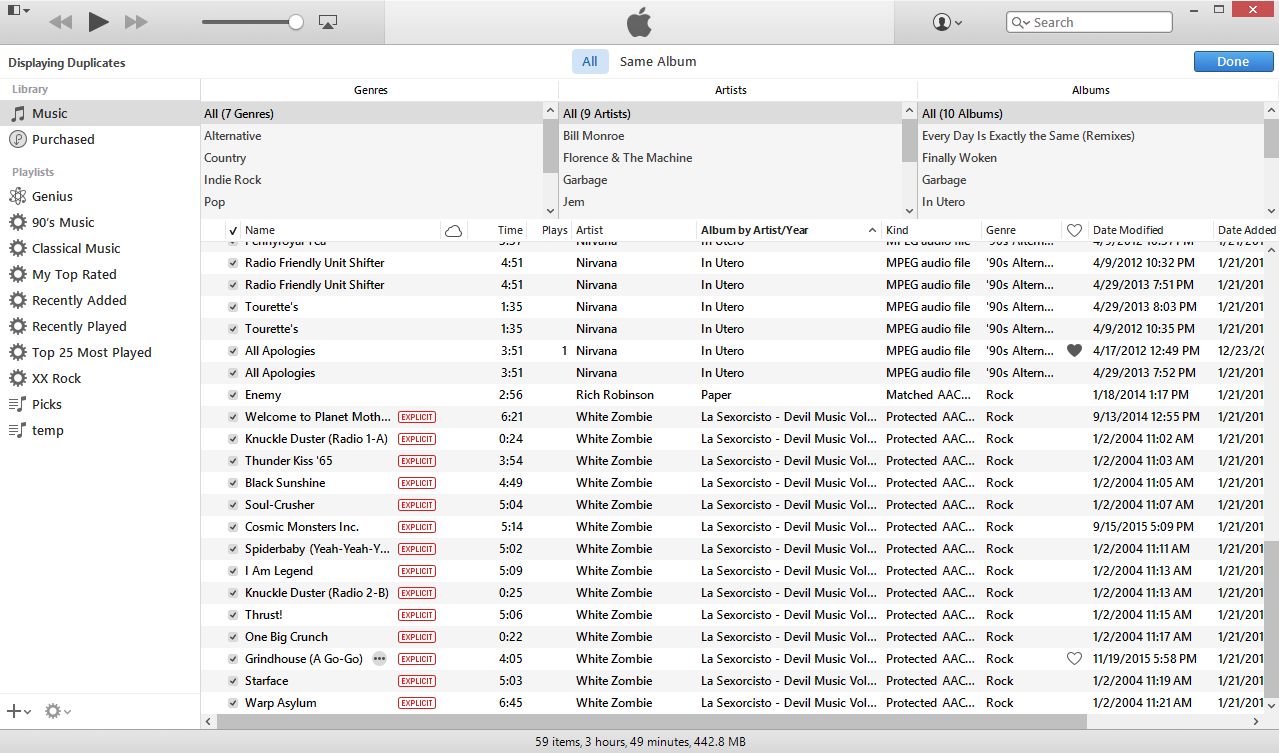Viewport: 1279px width, 753px height.
Task: Open the AirPlay output icon
Action: (327, 22)
